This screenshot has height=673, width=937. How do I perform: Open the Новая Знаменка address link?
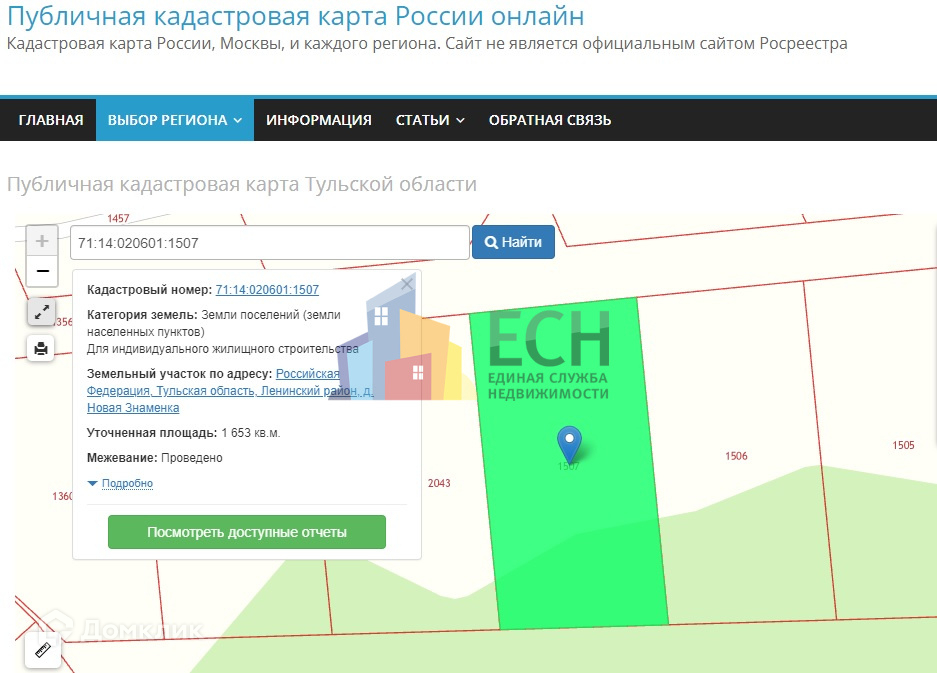(133, 408)
